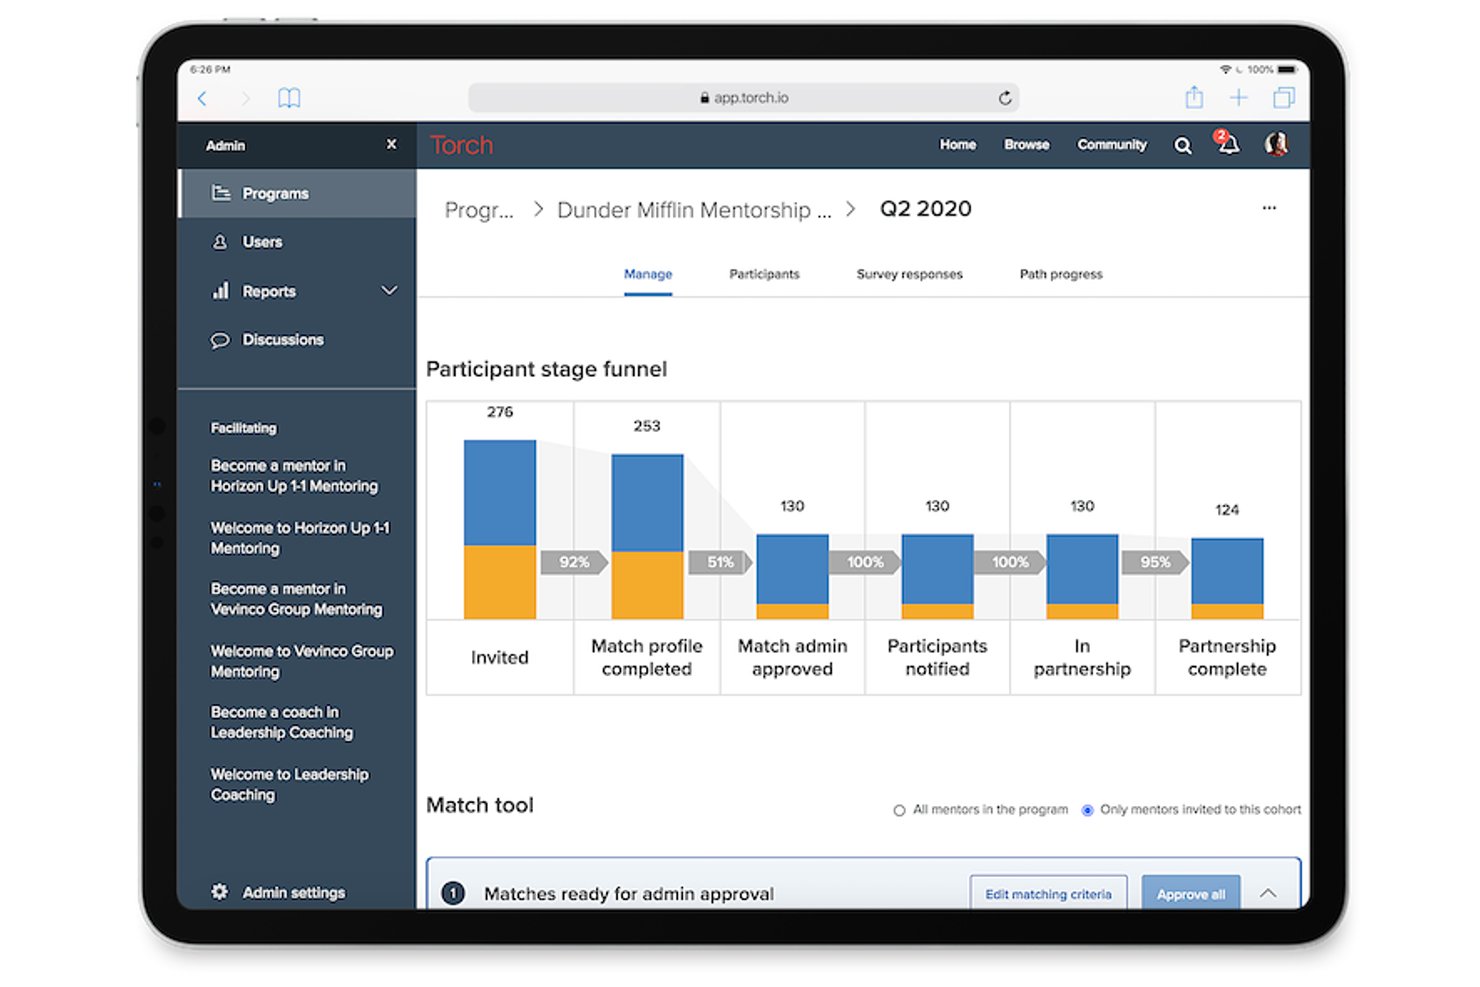The height and width of the screenshot is (987, 1480).
Task: Open Admin settings gear item
Action: pos(278,892)
